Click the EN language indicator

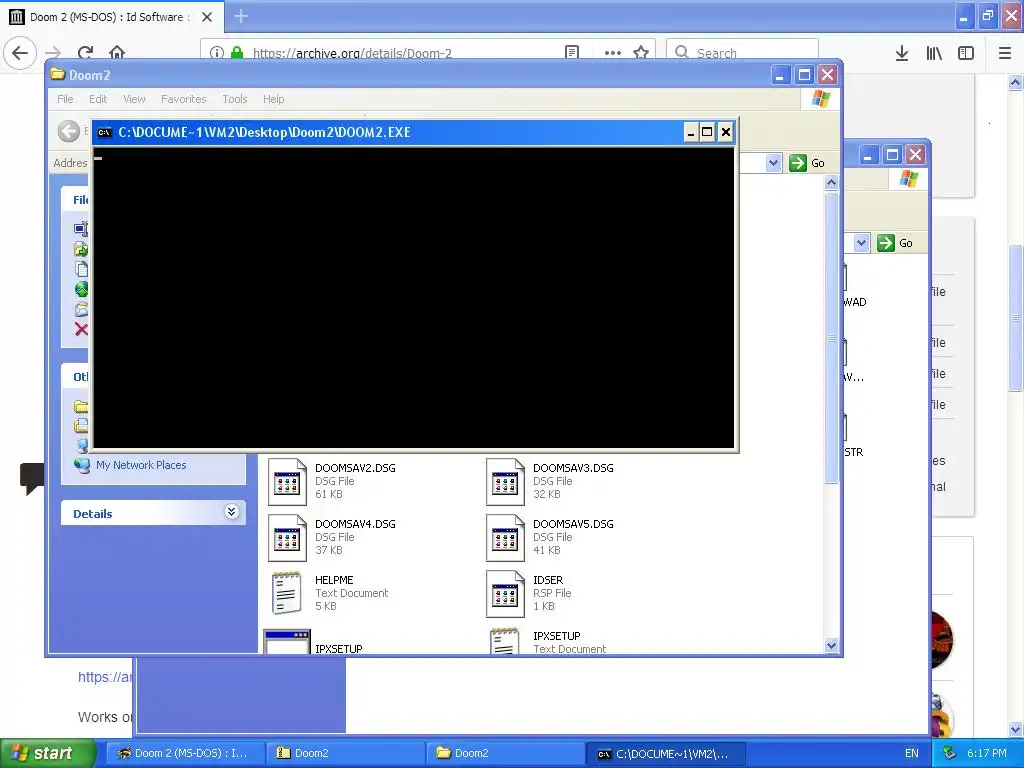tap(912, 753)
